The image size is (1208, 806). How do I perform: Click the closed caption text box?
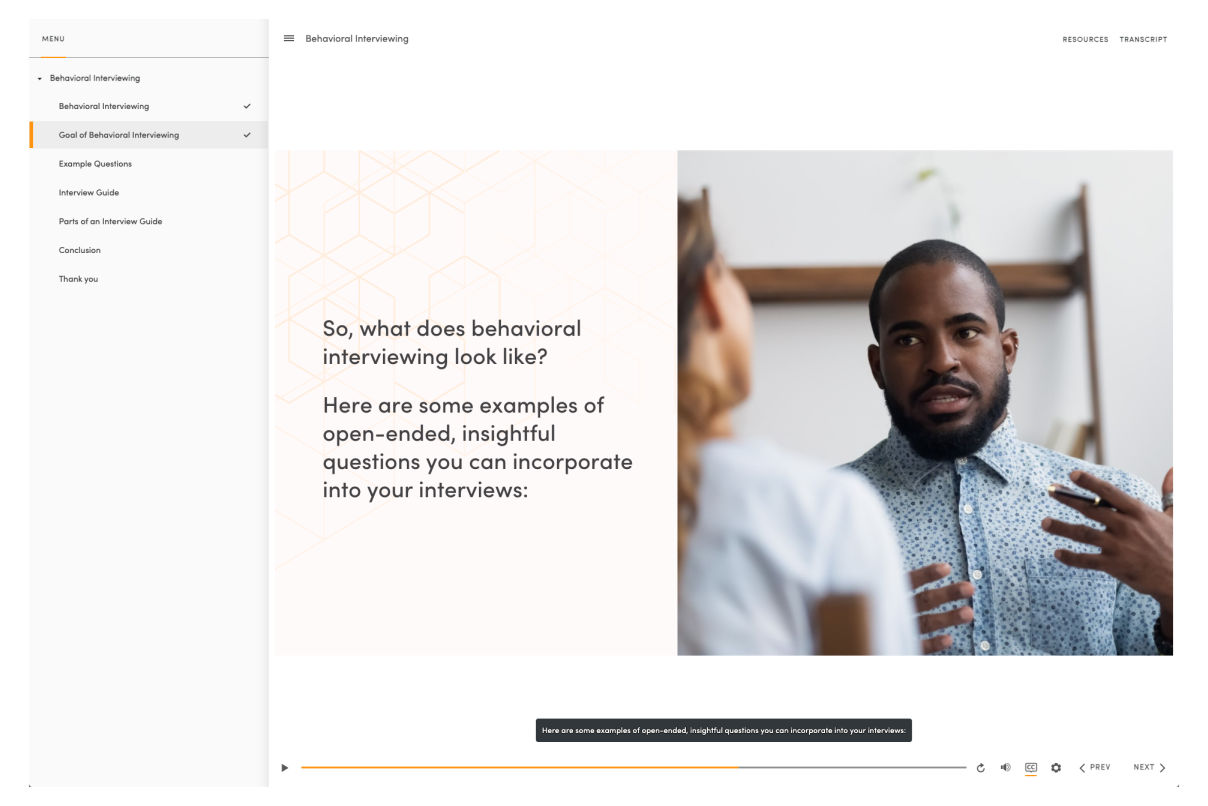coord(724,731)
